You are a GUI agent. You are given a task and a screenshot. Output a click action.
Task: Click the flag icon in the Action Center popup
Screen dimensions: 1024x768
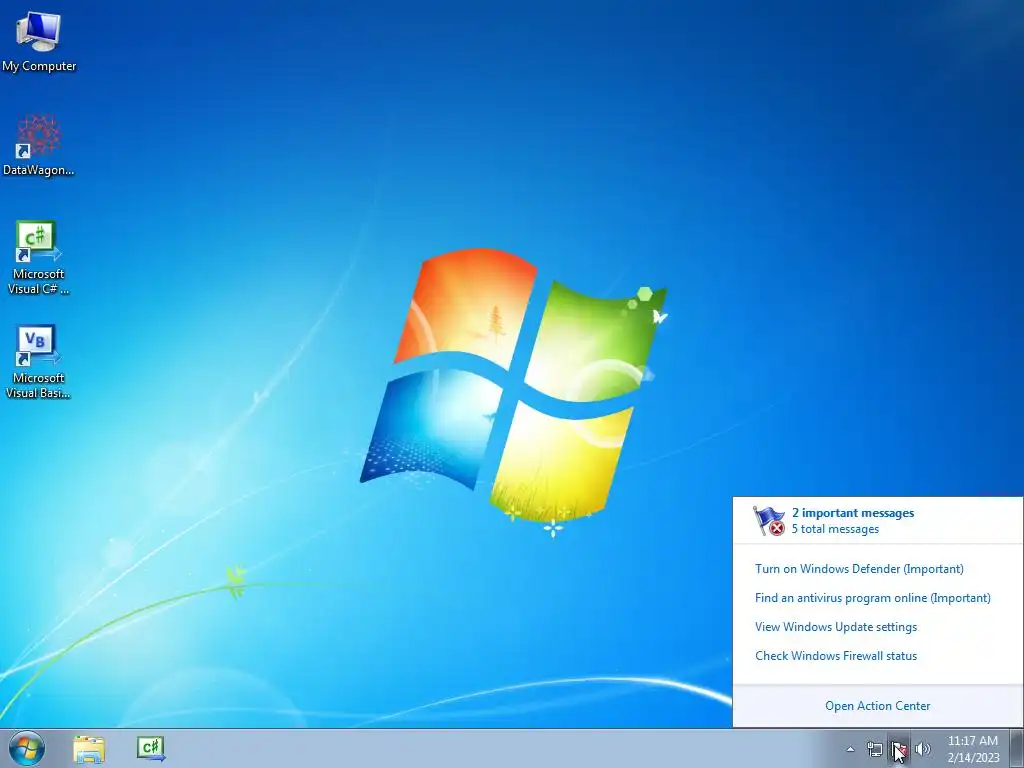click(x=769, y=520)
